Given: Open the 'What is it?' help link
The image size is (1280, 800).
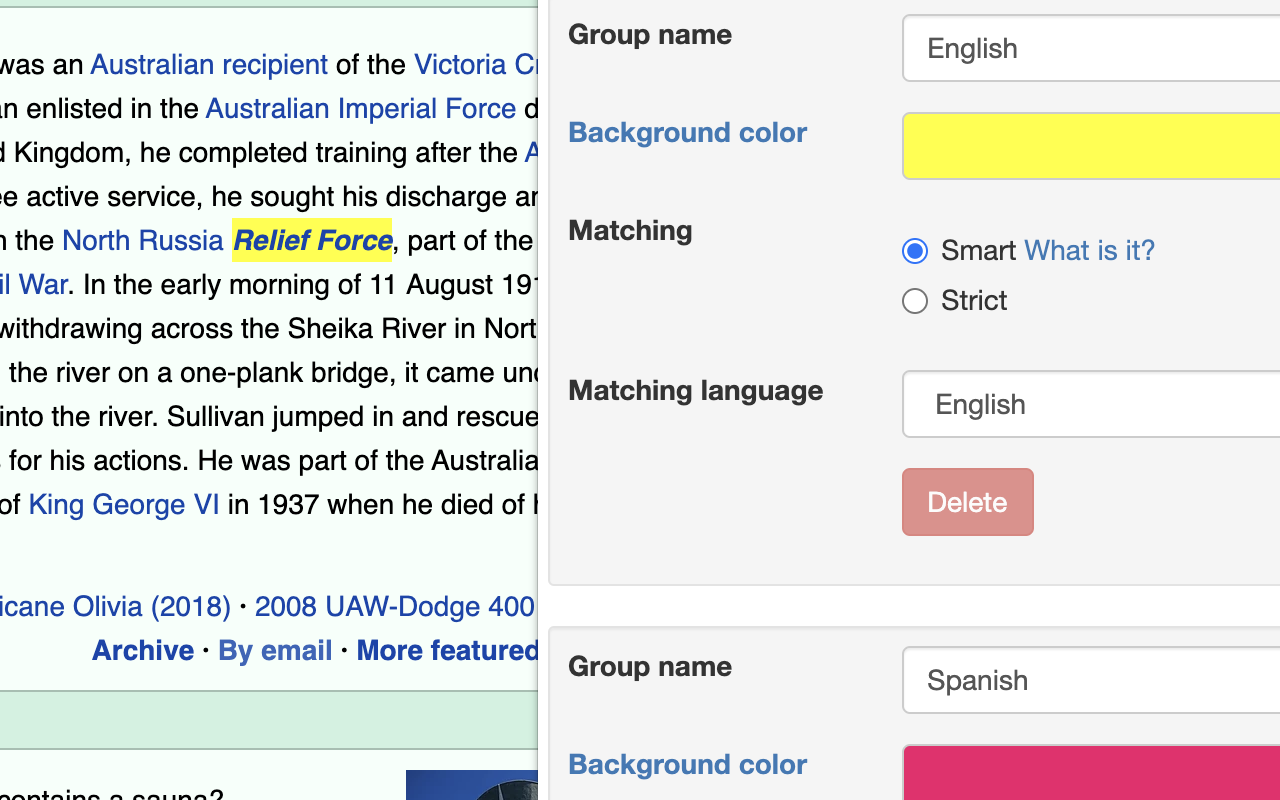Looking at the screenshot, I should (x=1089, y=250).
